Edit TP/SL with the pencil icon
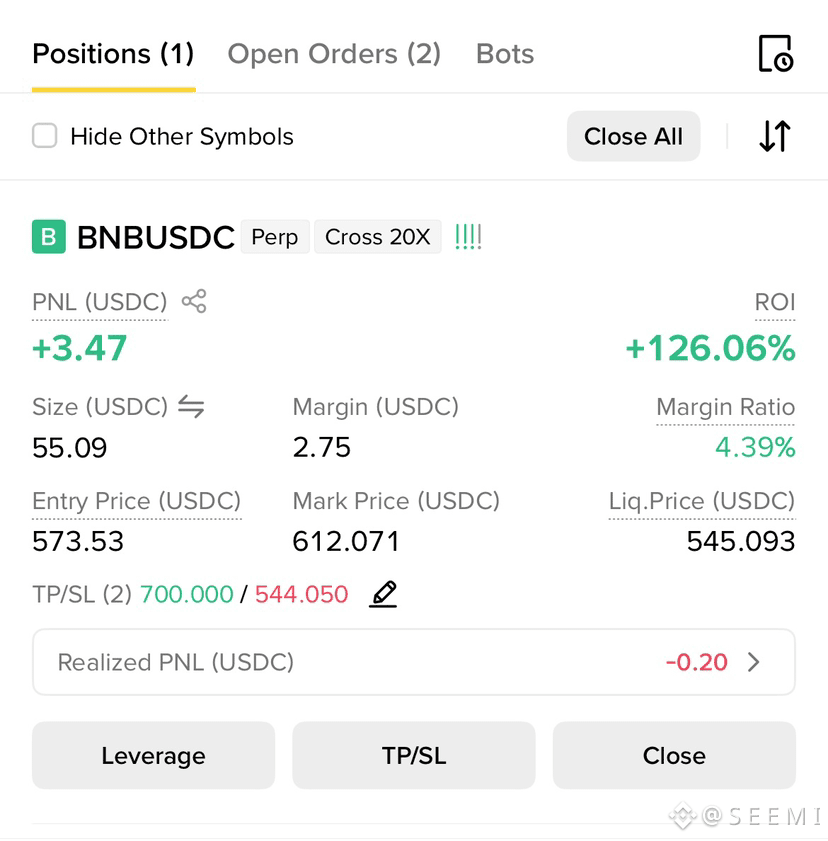This screenshot has height=841, width=828. click(383, 594)
